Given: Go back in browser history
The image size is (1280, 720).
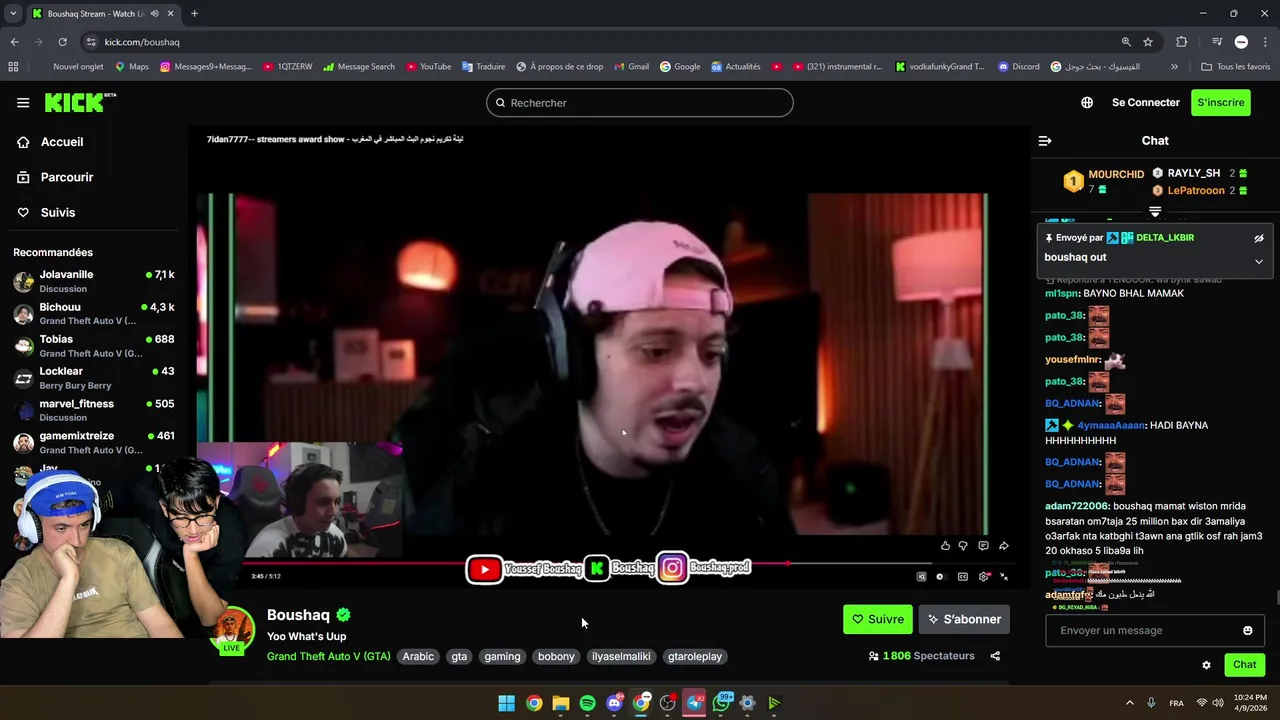Looking at the screenshot, I should pos(14,42).
